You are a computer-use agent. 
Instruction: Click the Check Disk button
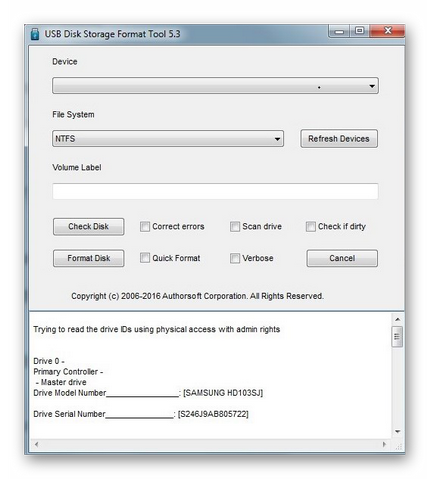click(x=89, y=227)
